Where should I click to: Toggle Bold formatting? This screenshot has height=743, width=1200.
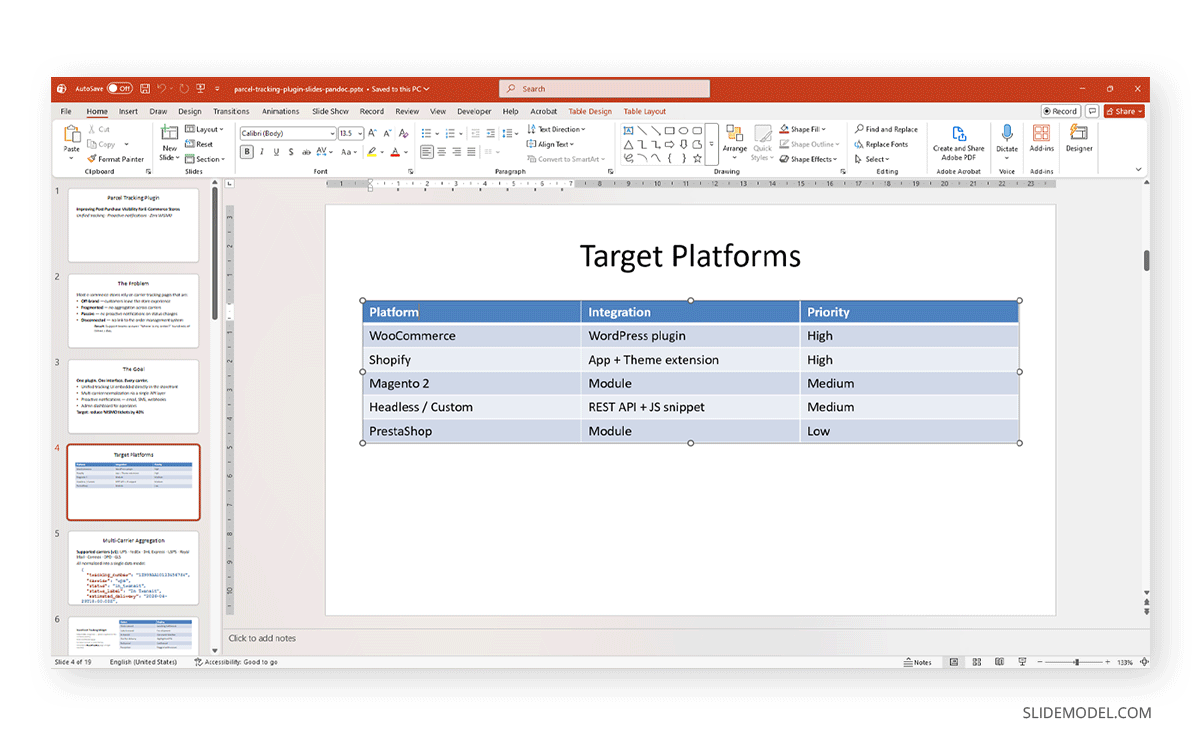247,152
